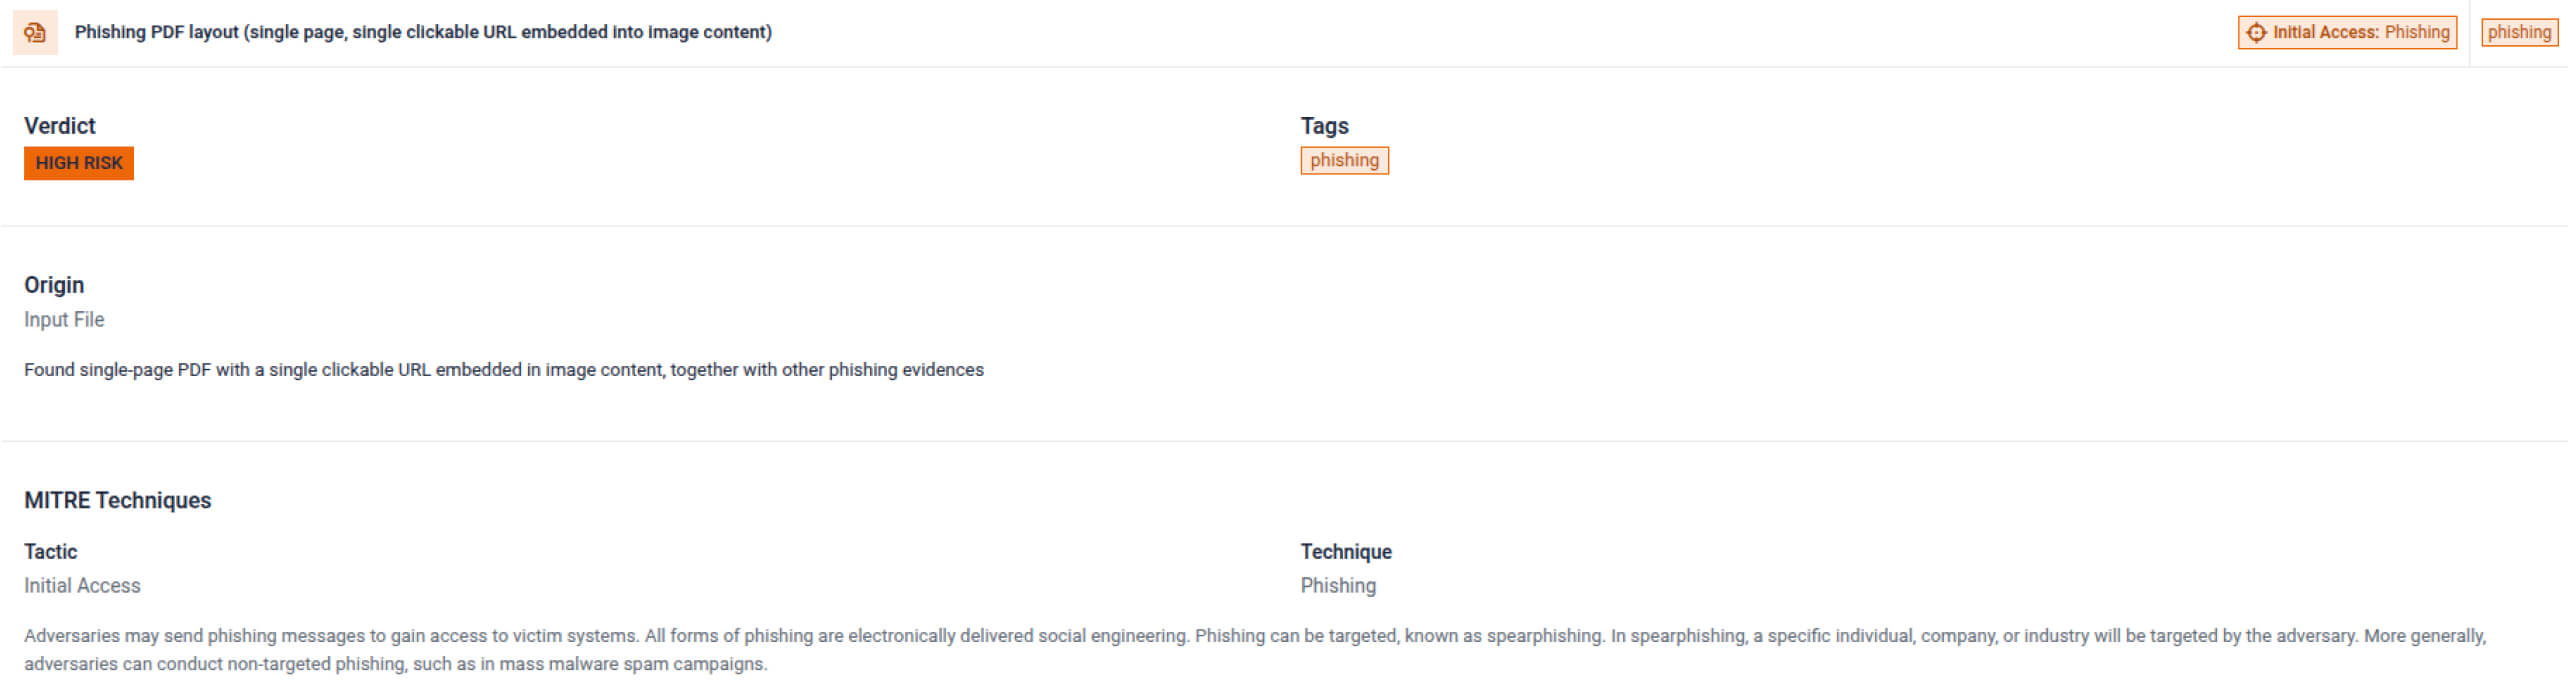The width and height of the screenshot is (2568, 699).
Task: Select the phishing tag in the header
Action: pyautogui.click(x=2518, y=33)
